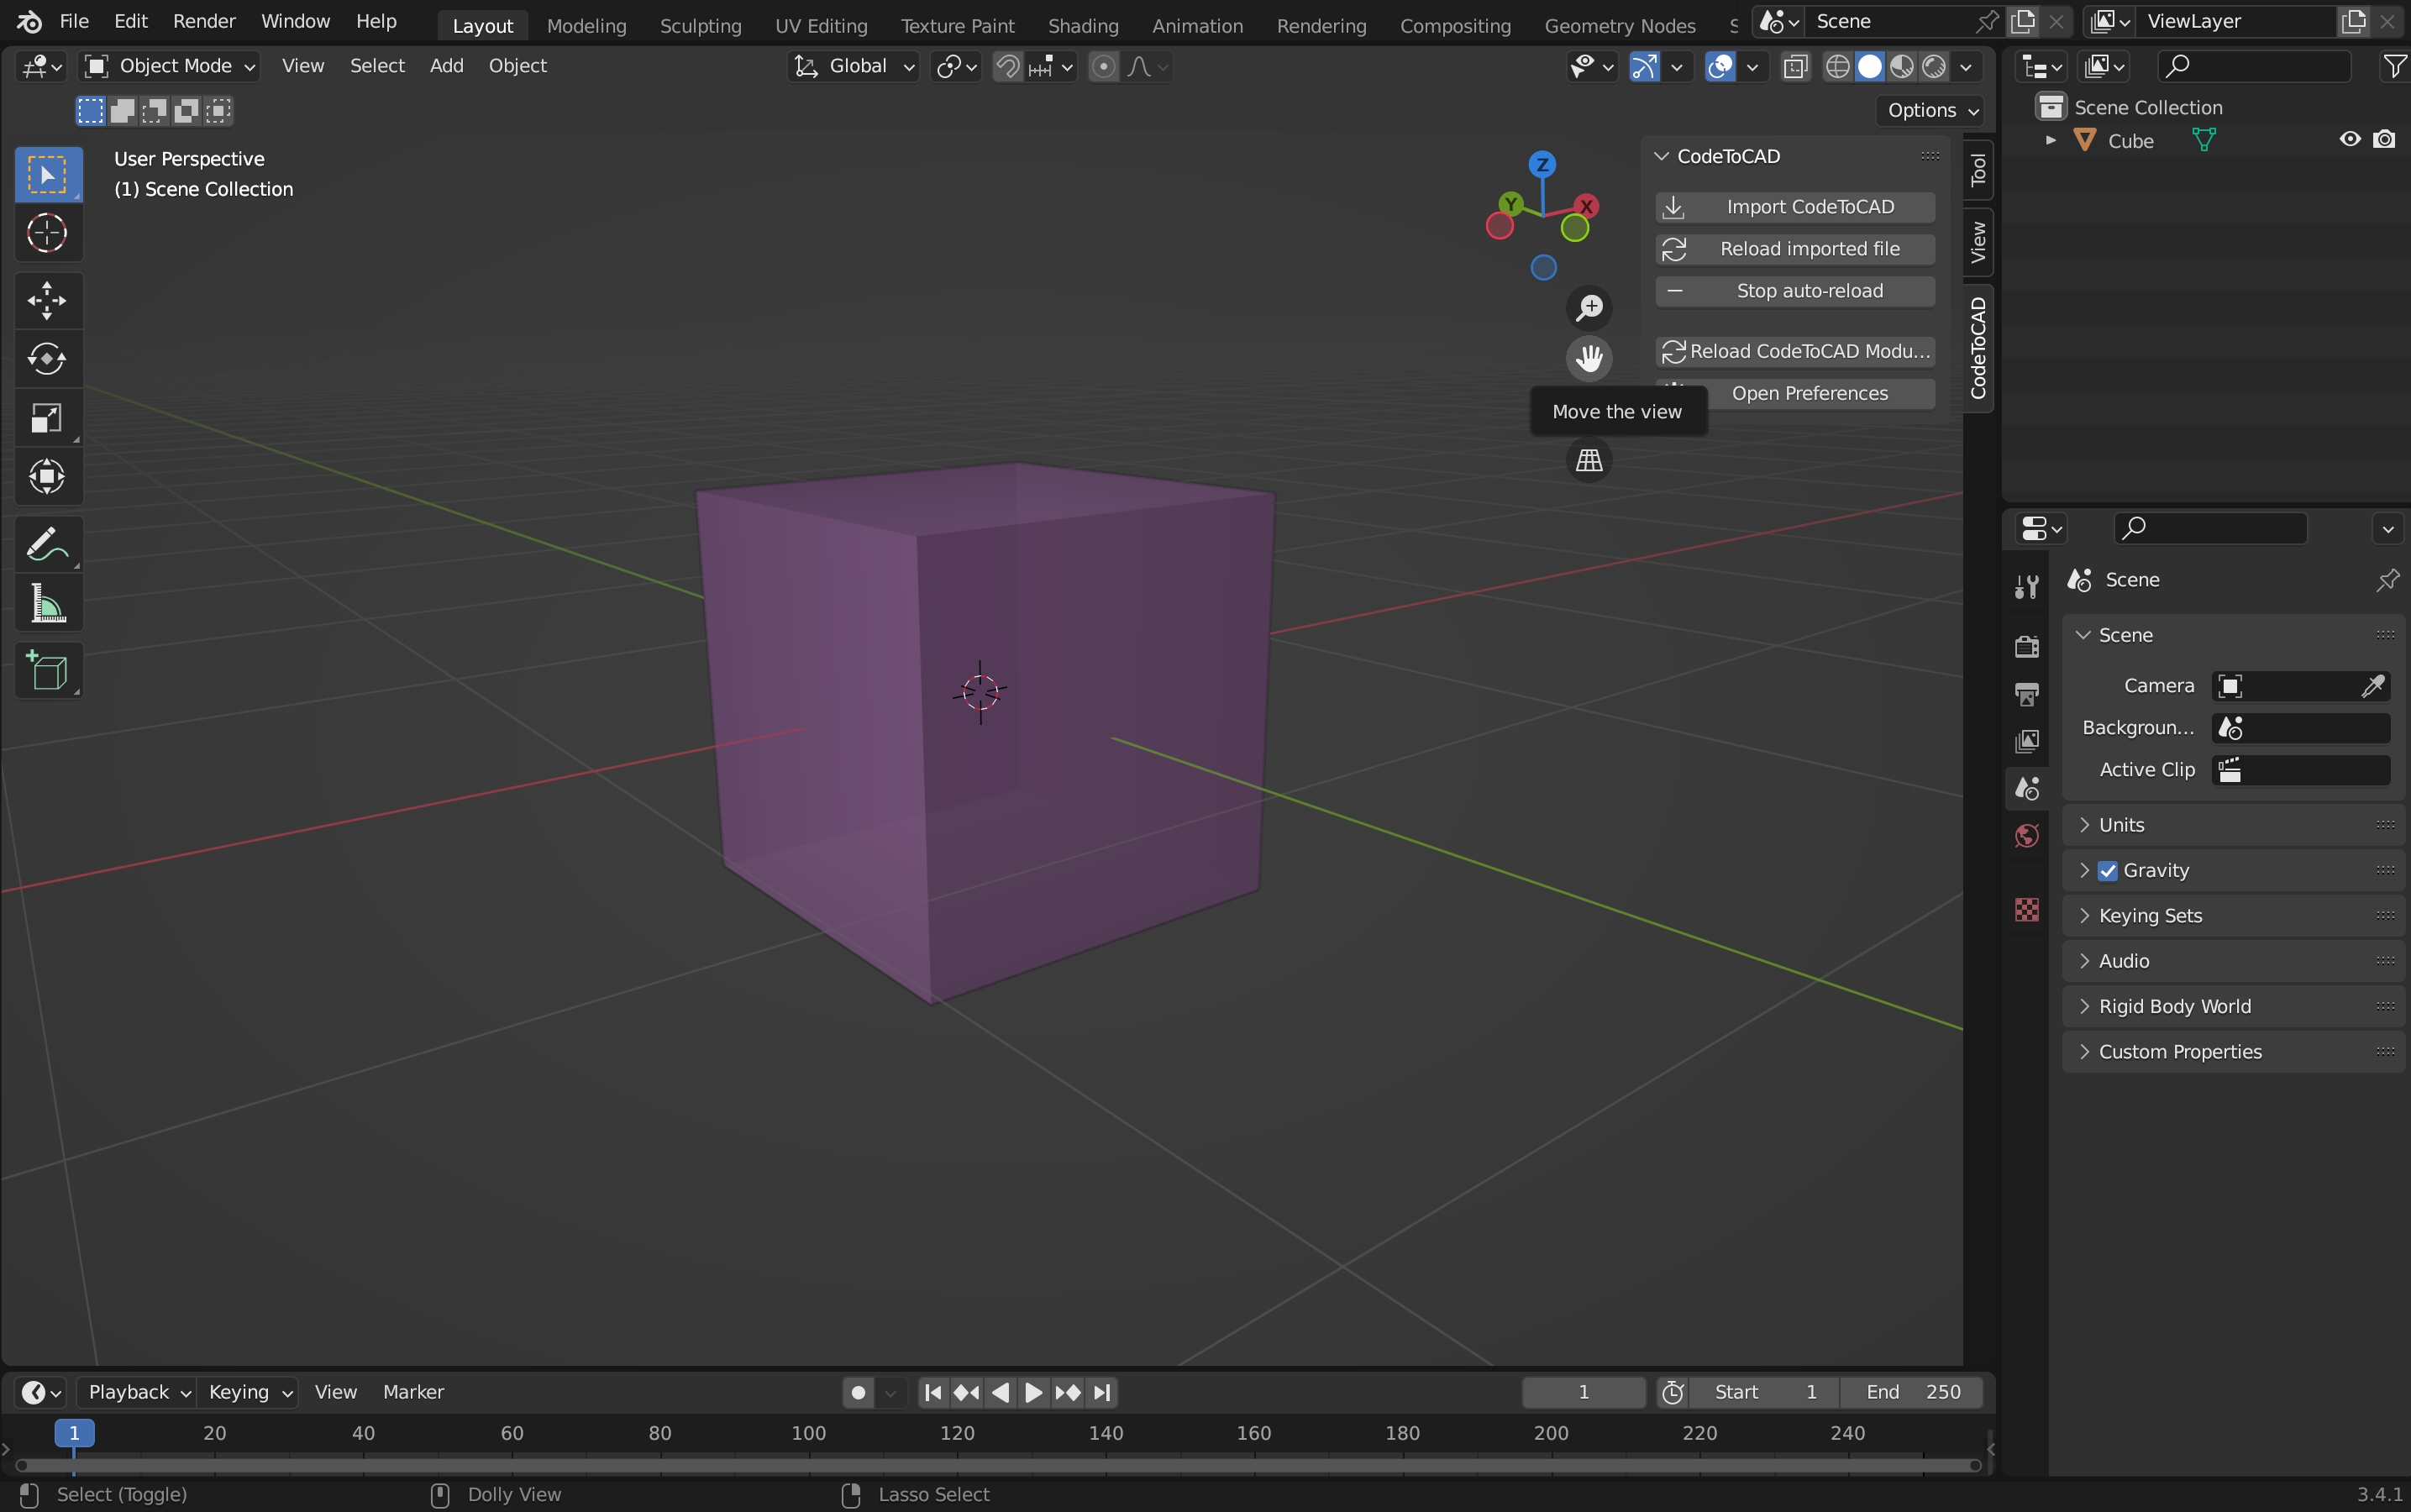Screen dimensions: 2411x1512
Task: Open the World properties globe icon
Action: click(x=2027, y=836)
